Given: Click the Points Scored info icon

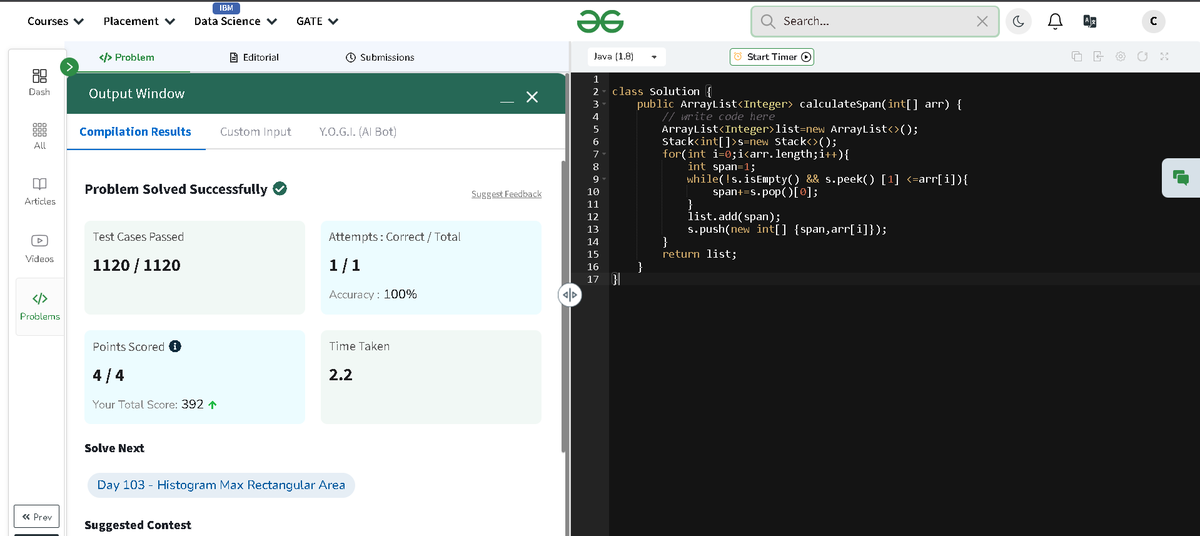Looking at the screenshot, I should pos(175,347).
